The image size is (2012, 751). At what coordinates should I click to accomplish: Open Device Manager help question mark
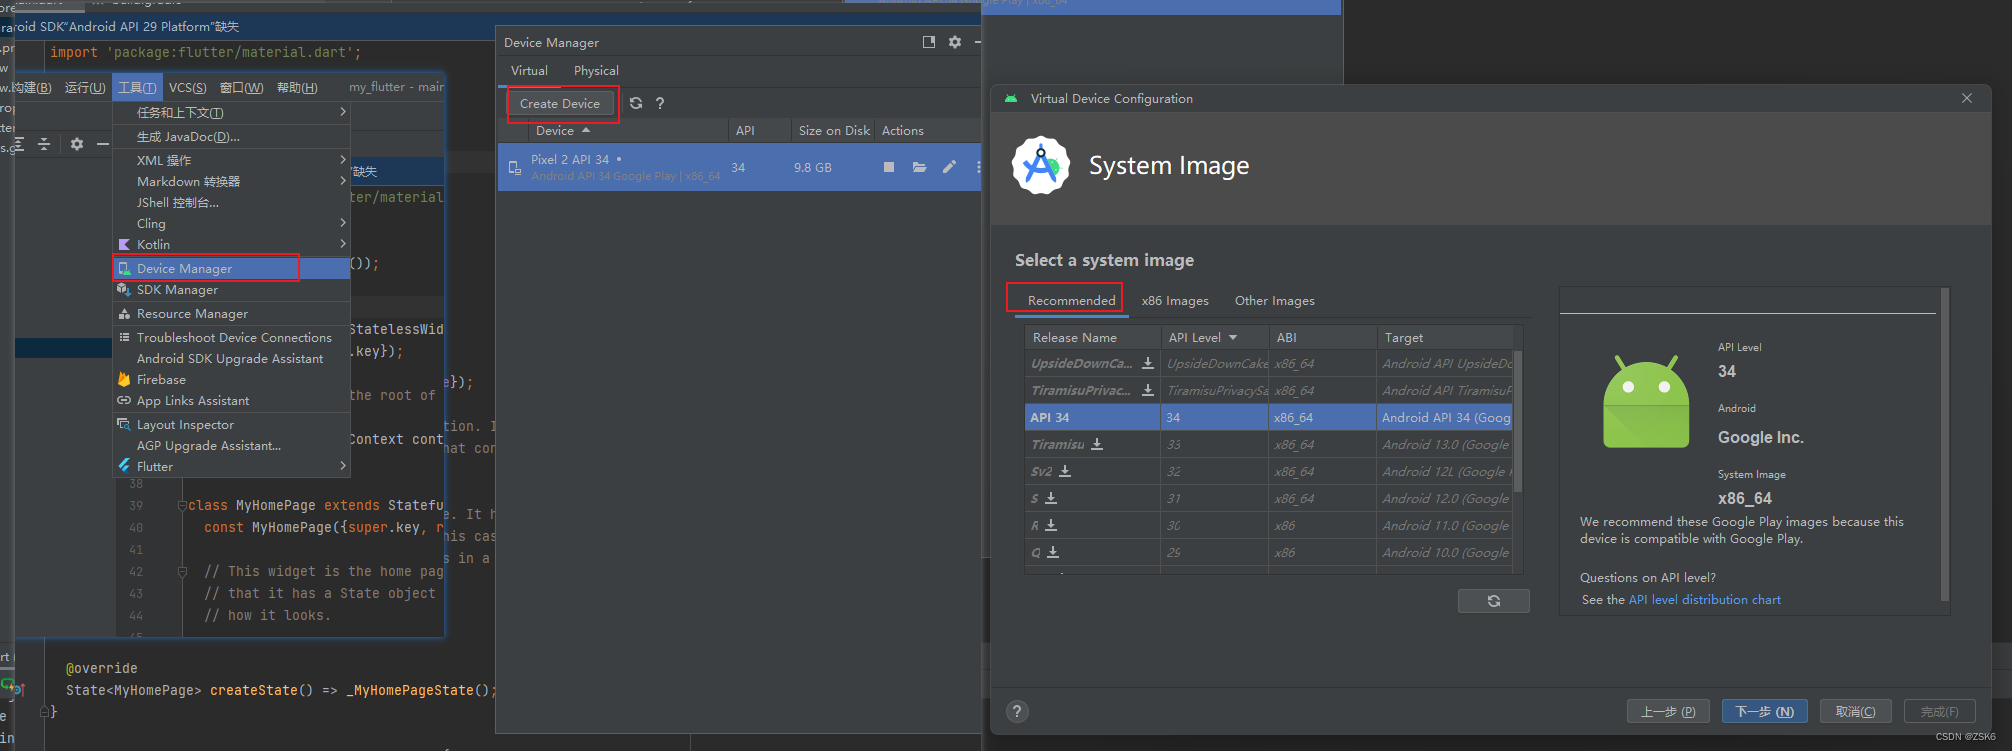coord(660,103)
